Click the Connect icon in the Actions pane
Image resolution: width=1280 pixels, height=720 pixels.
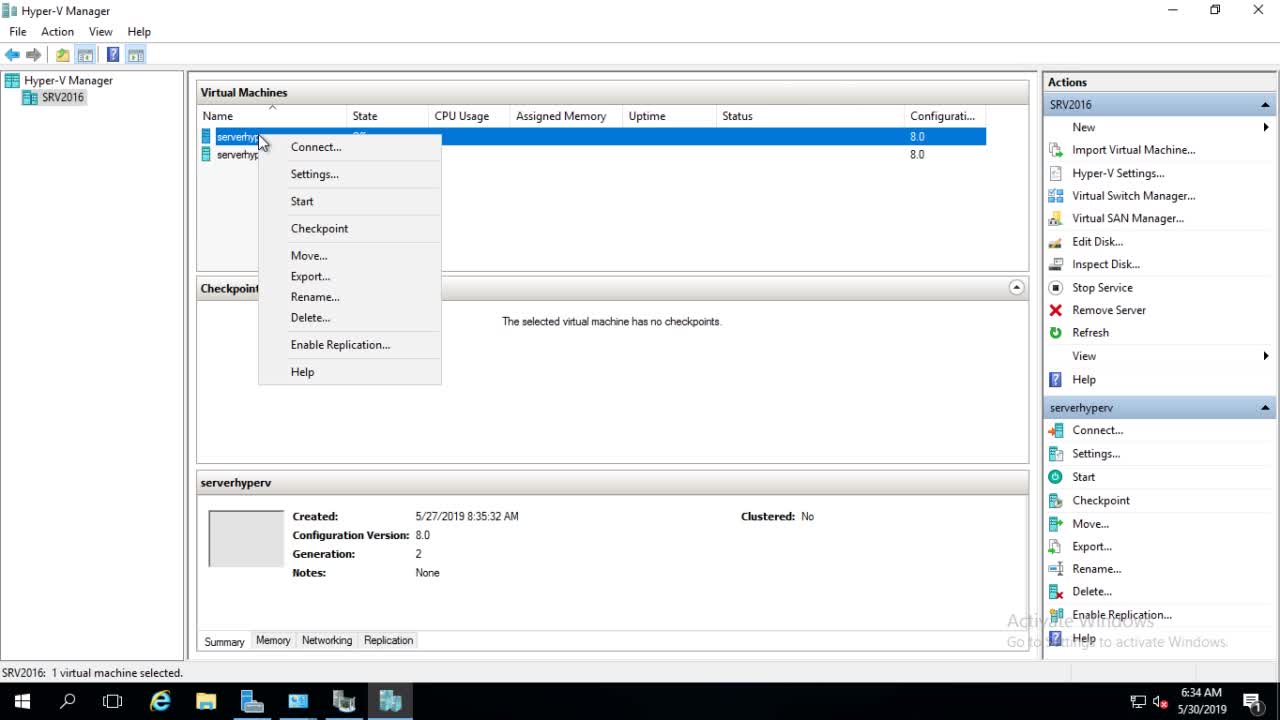(x=1055, y=430)
